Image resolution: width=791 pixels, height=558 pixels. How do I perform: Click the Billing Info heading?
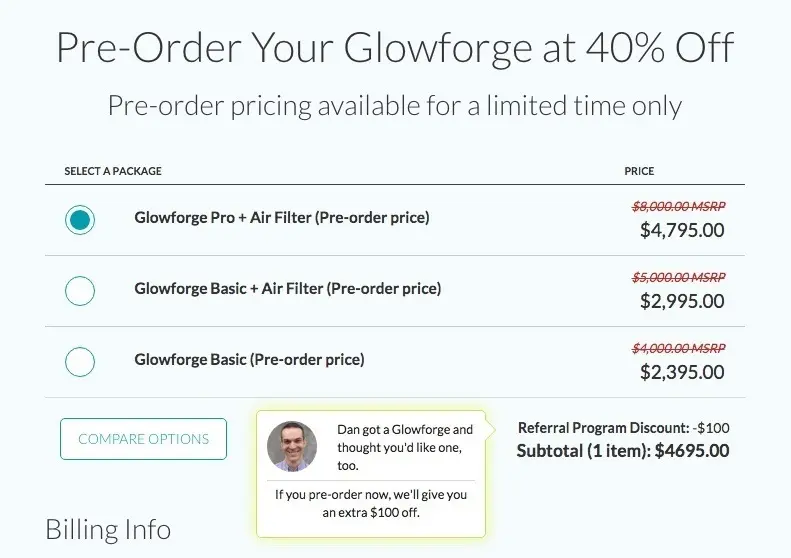tap(108, 529)
